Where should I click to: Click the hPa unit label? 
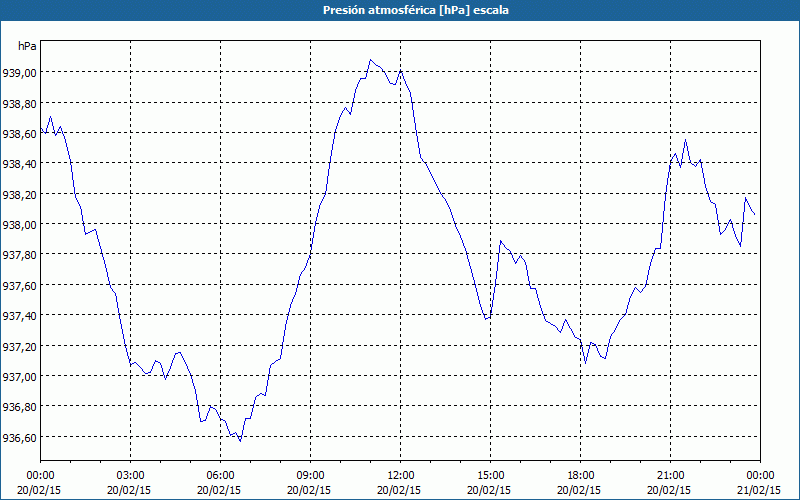27,46
